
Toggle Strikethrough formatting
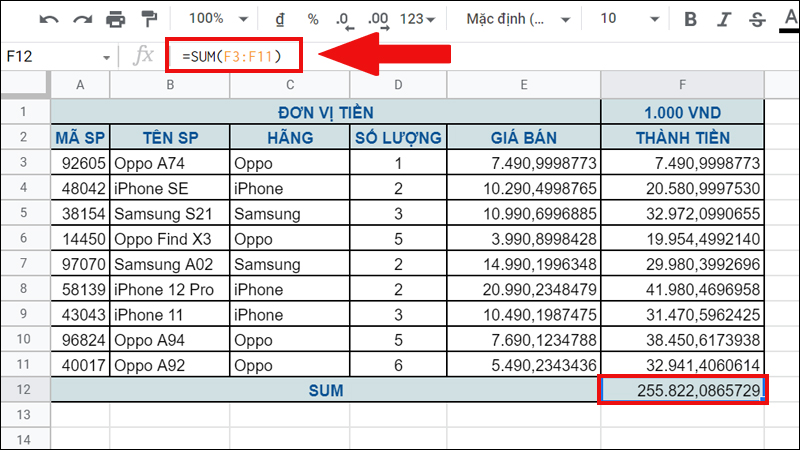coord(757,19)
